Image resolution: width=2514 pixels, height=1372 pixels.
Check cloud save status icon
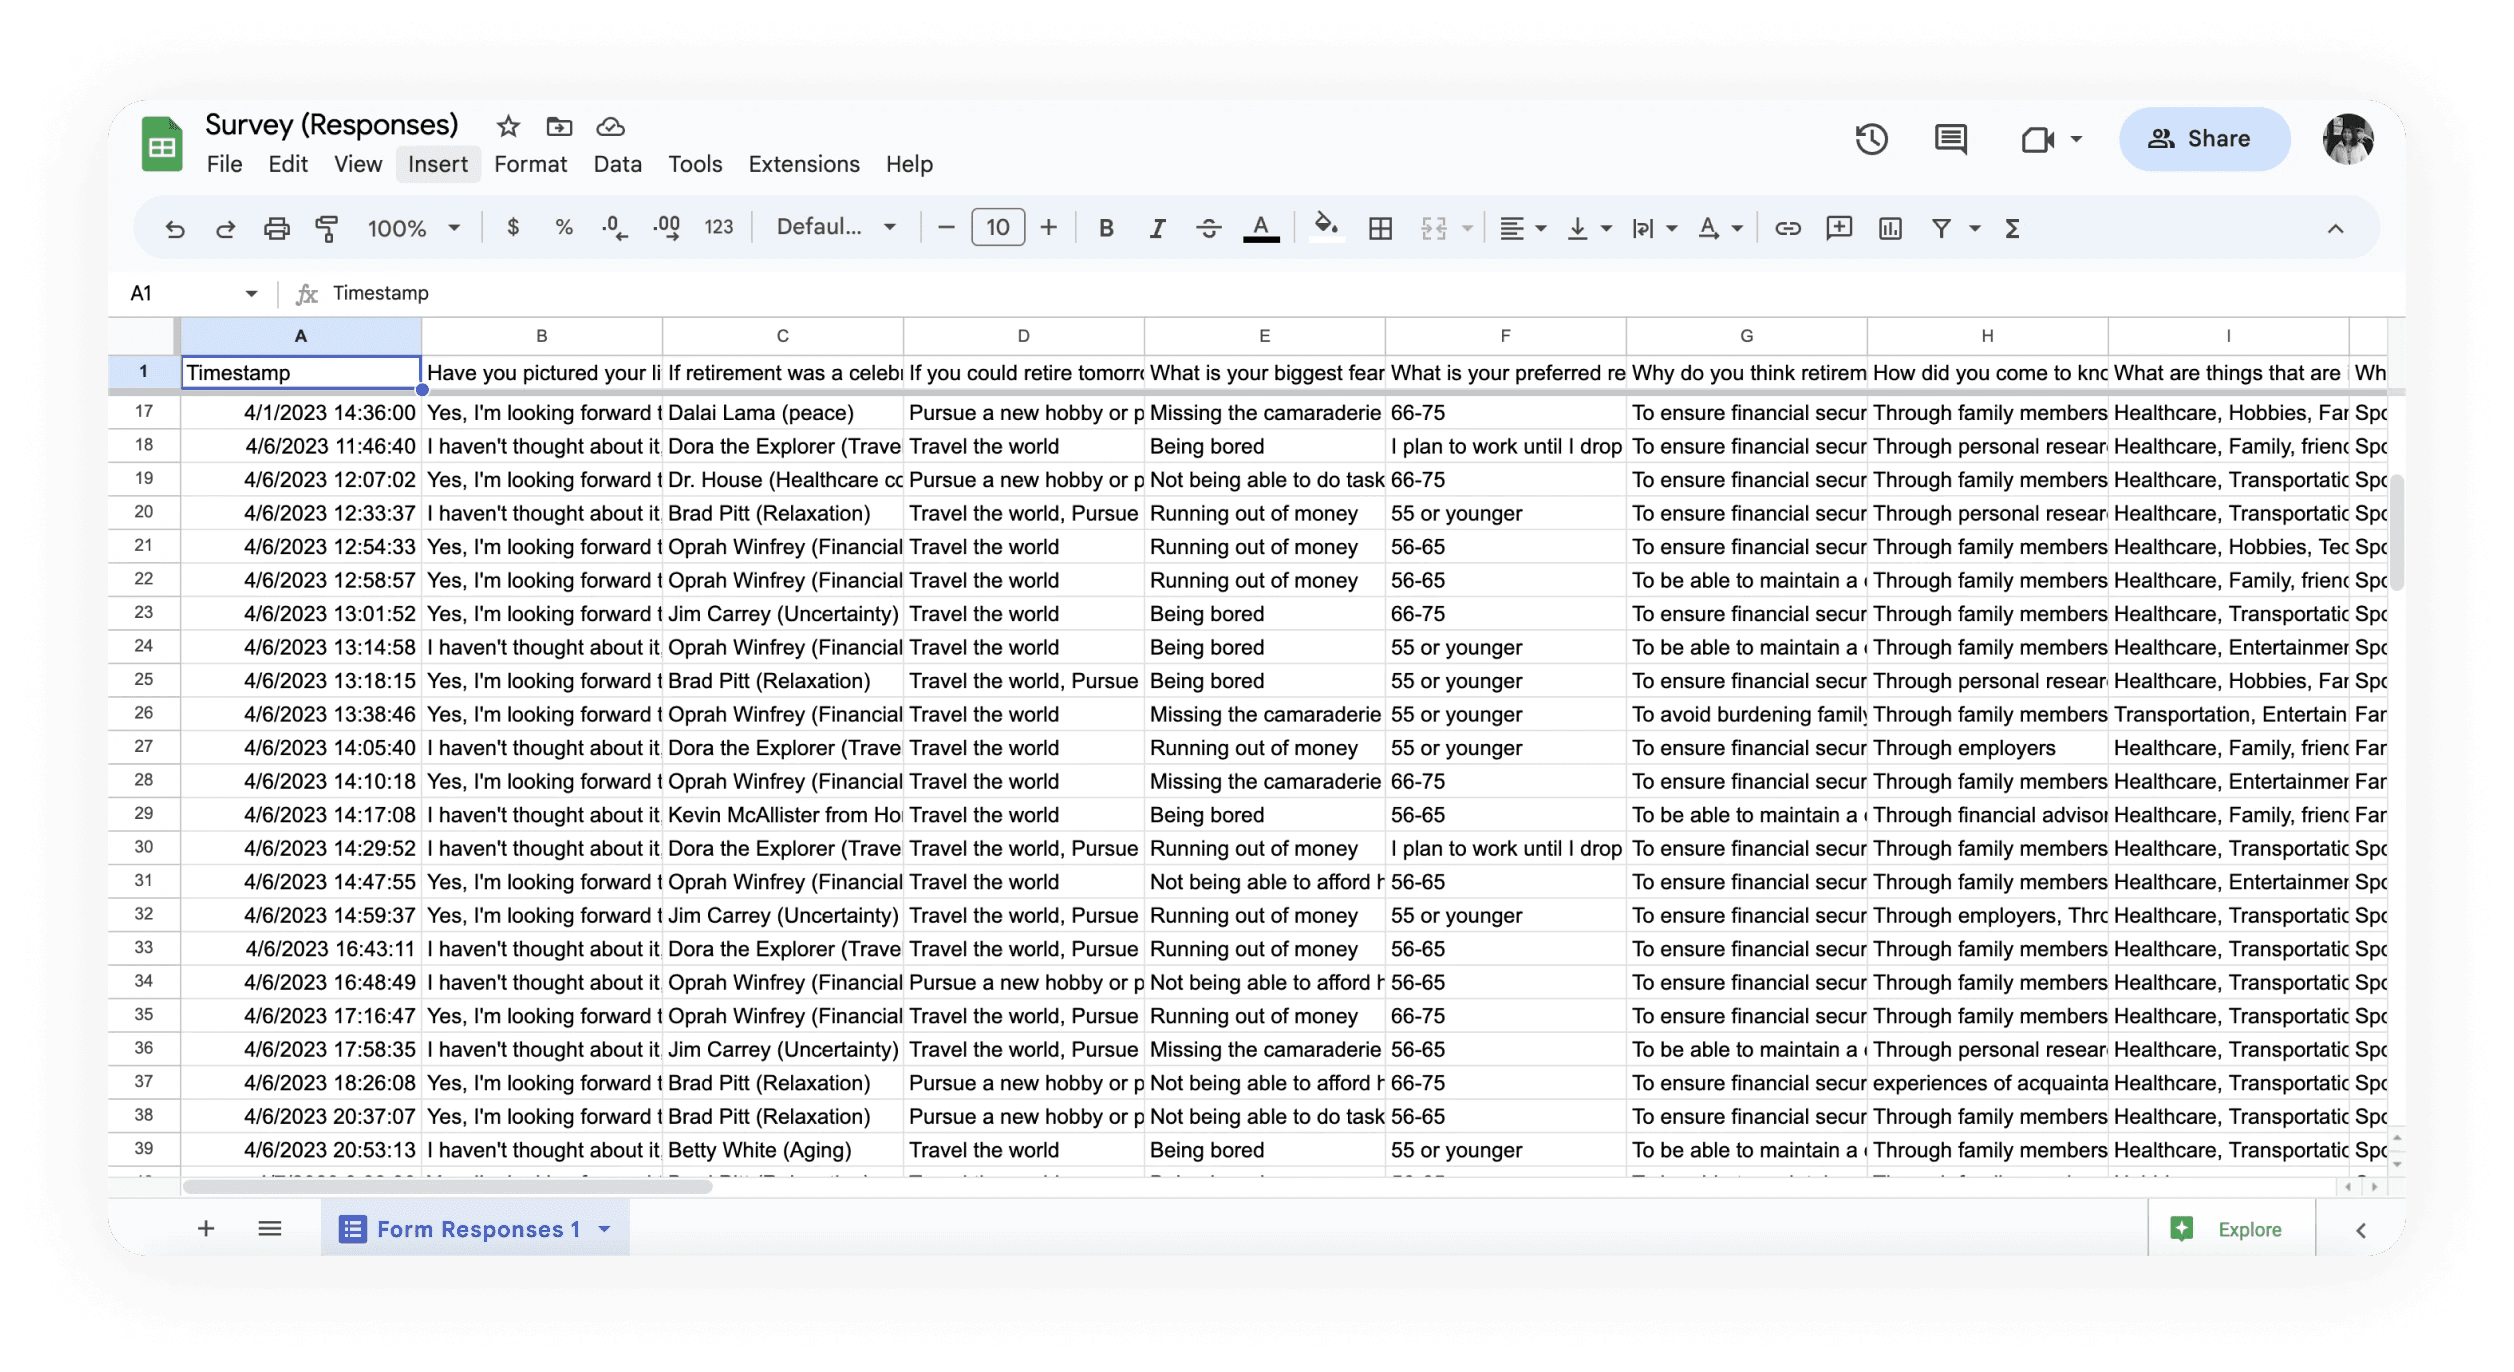(x=610, y=127)
